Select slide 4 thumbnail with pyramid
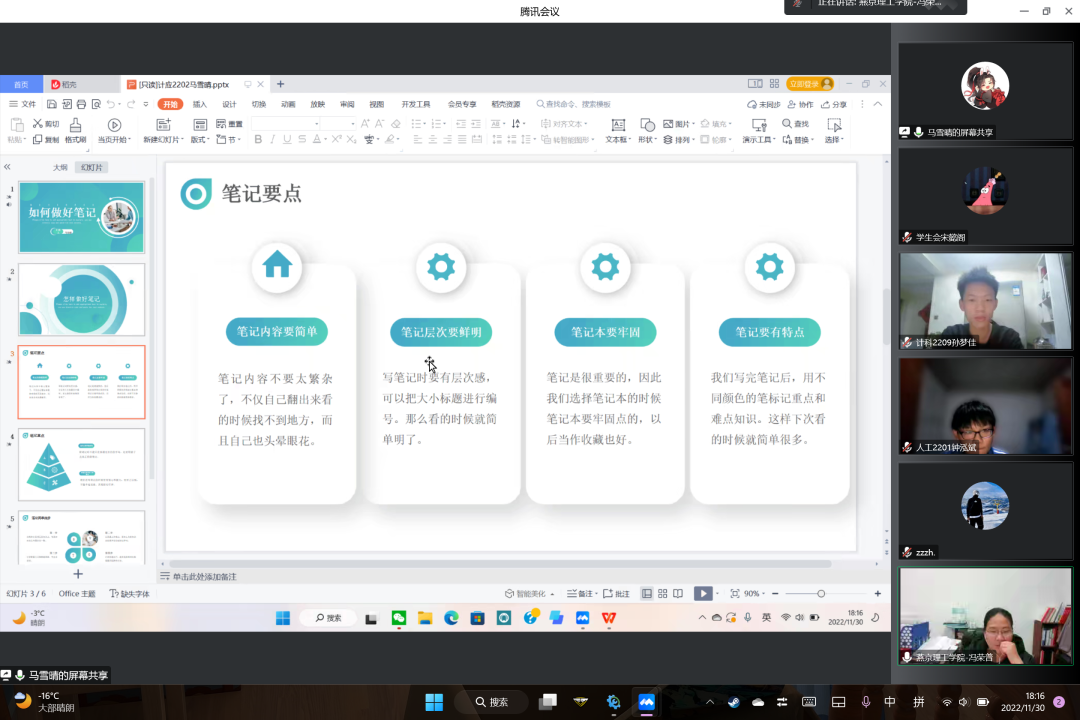1080x720 pixels. (81, 465)
